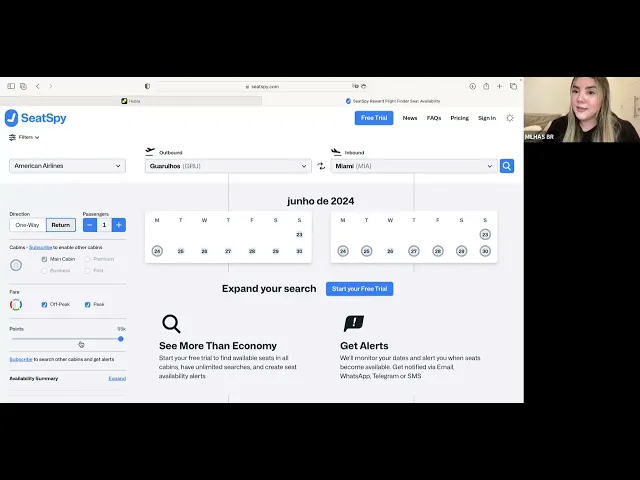Open the Sign in menu item
Screen dimensions: 640x480
(x=487, y=118)
